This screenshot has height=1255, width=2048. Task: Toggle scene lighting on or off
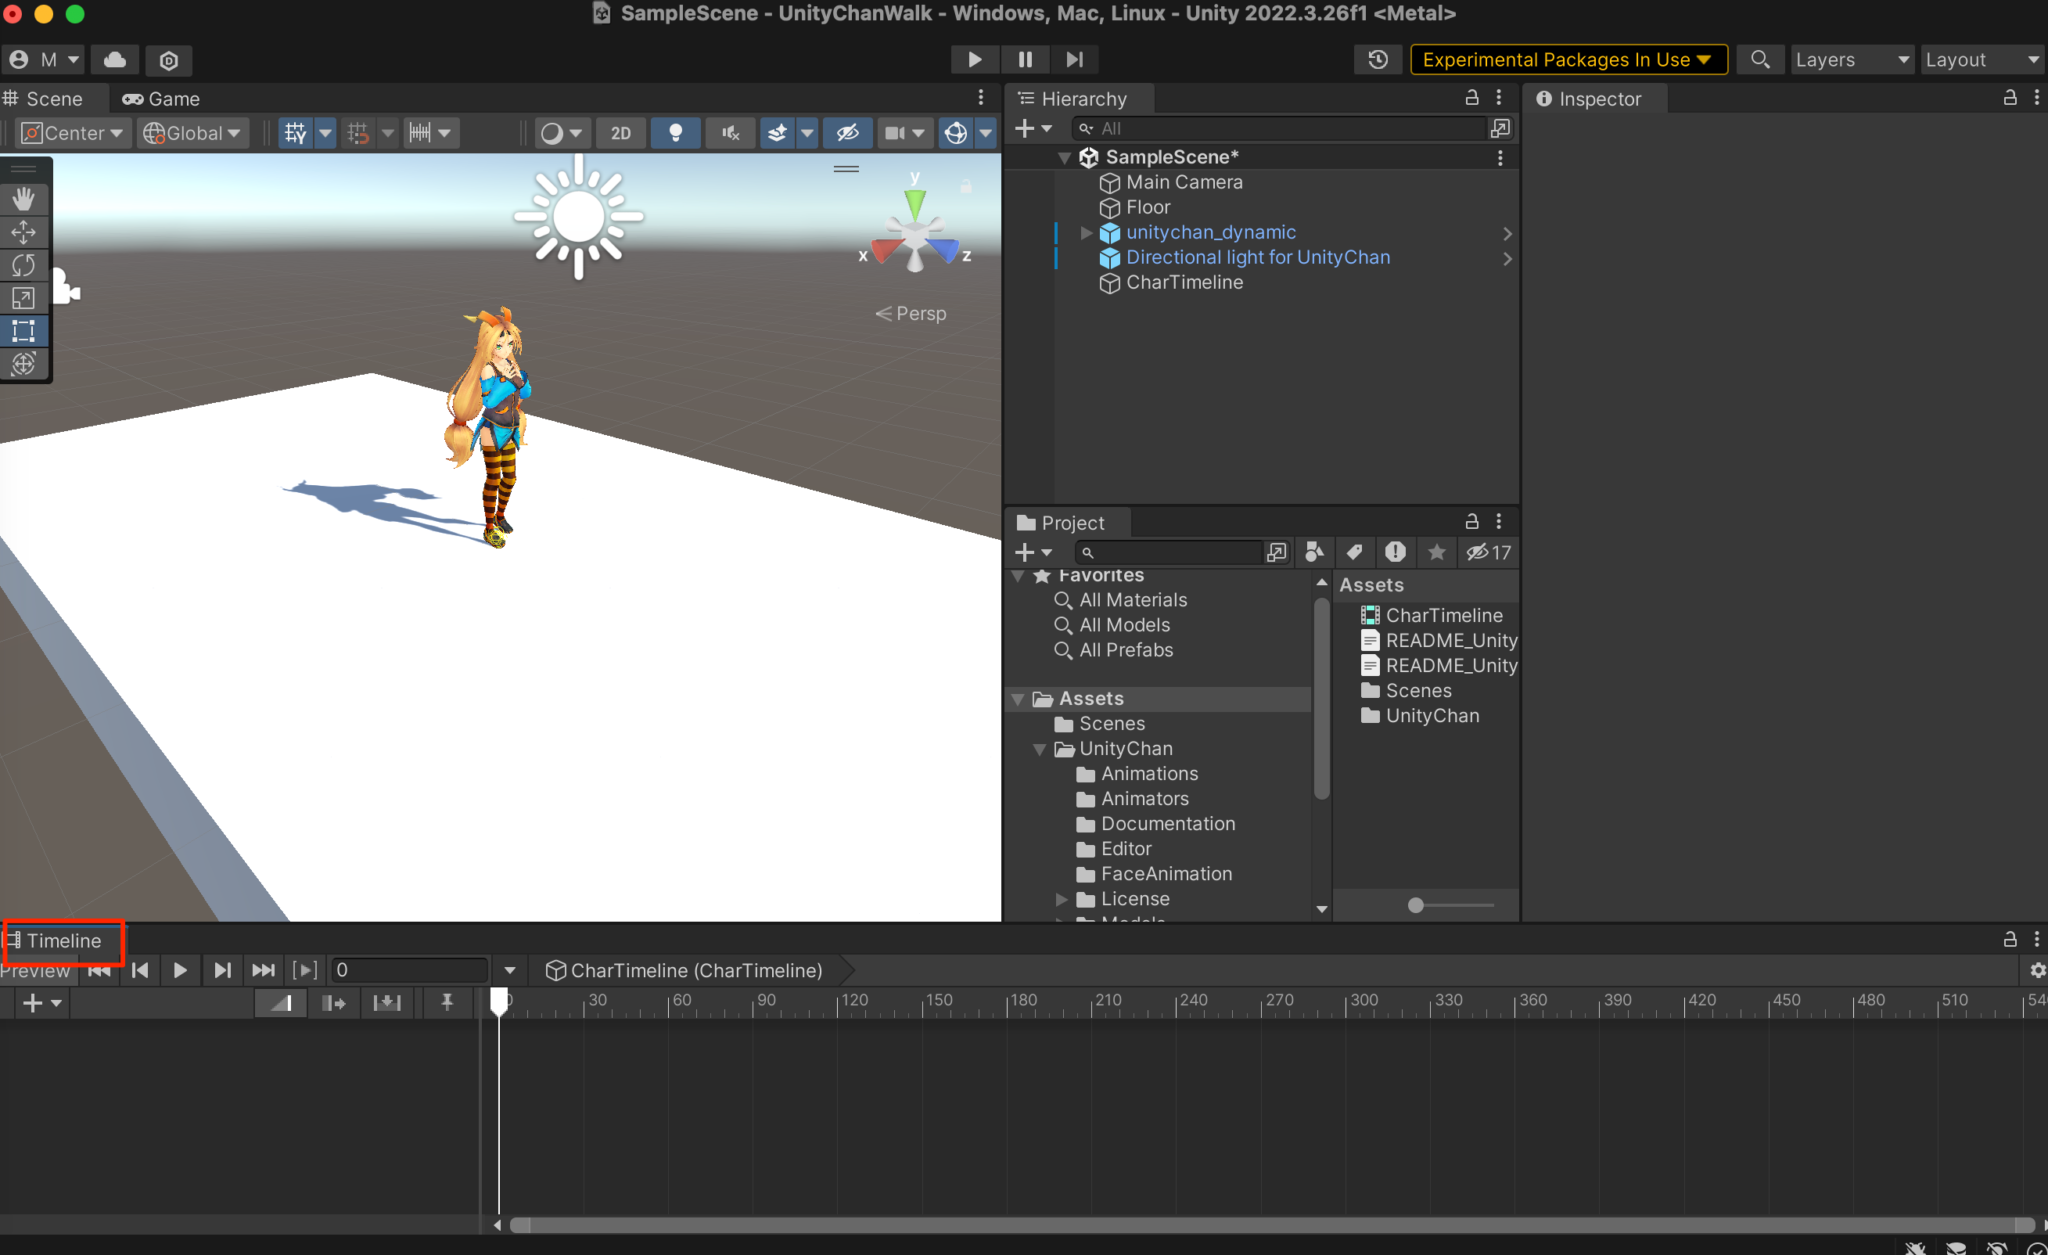pos(676,132)
